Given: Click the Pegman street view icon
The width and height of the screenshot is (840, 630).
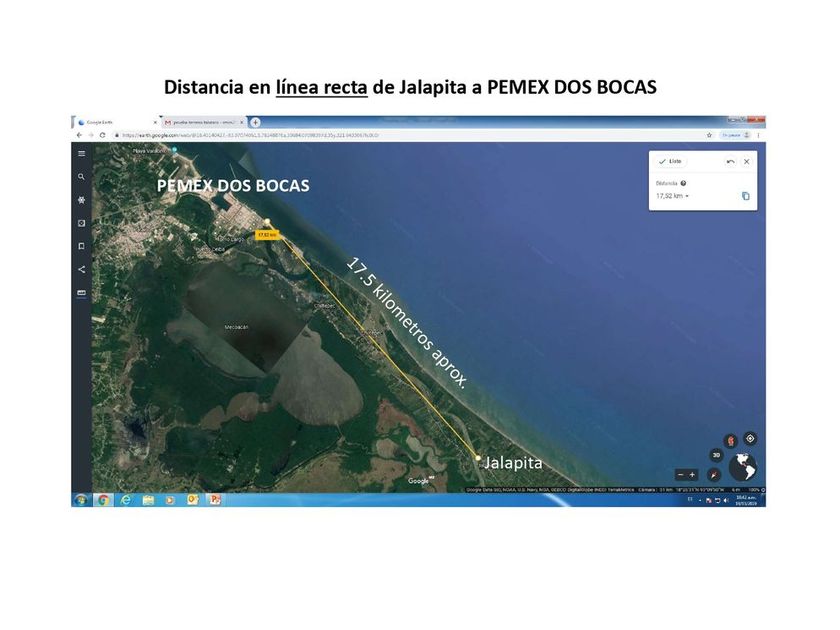Looking at the screenshot, I should (x=730, y=439).
